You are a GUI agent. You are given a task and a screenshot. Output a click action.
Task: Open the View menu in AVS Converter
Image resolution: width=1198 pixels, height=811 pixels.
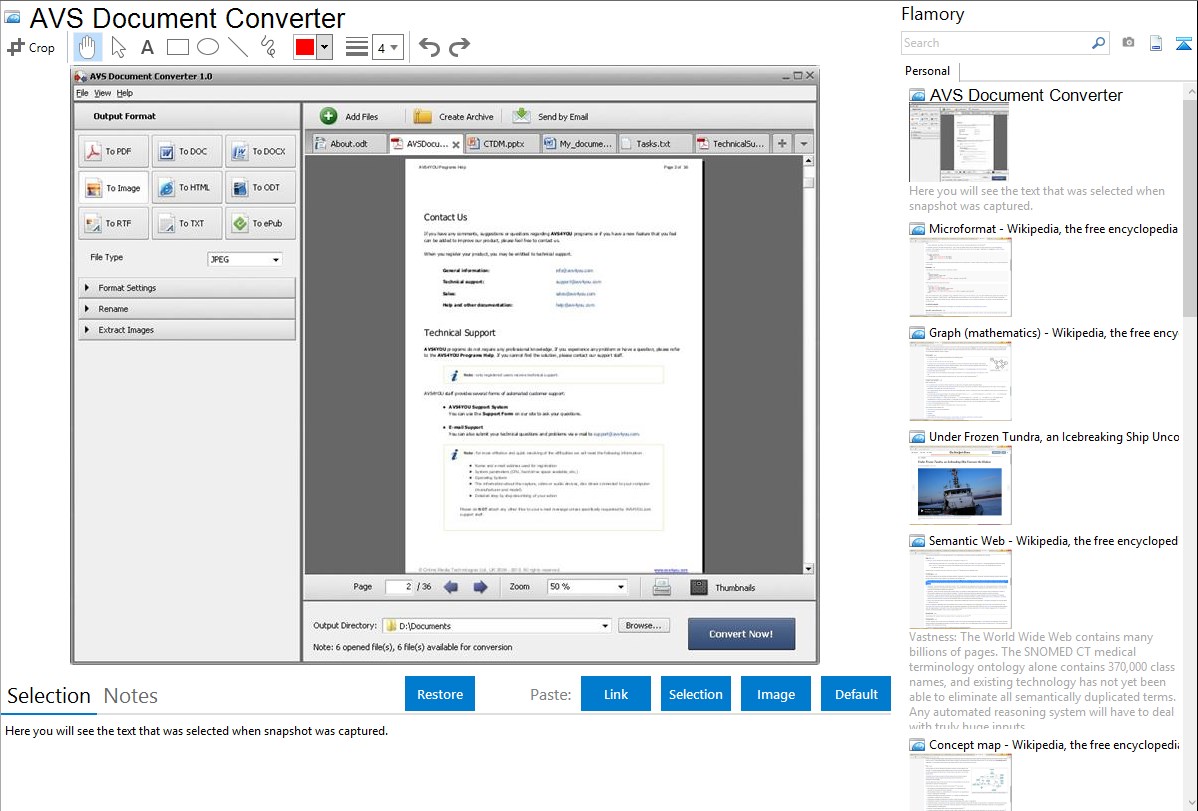(x=102, y=93)
